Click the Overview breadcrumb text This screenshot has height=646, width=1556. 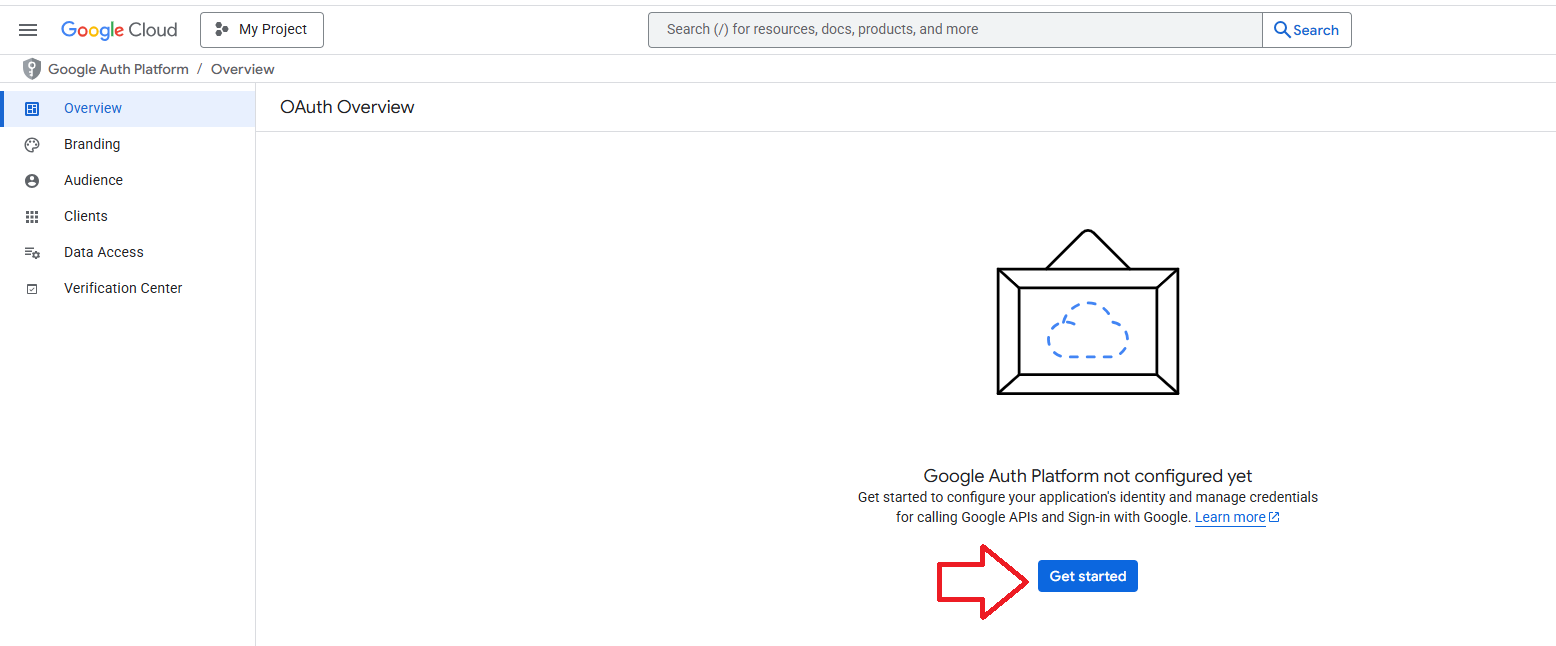coord(243,69)
